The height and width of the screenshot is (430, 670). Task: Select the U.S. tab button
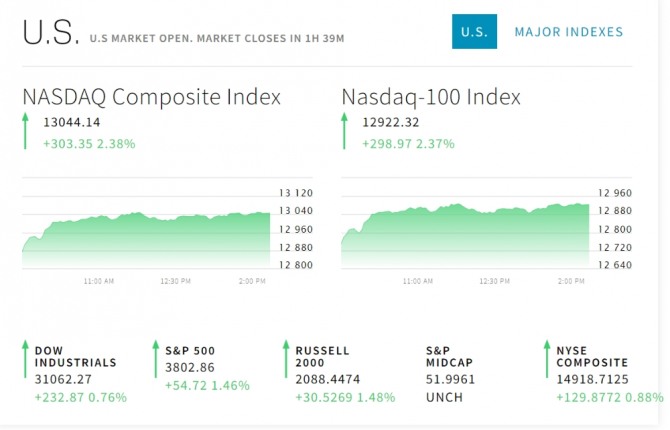point(472,33)
